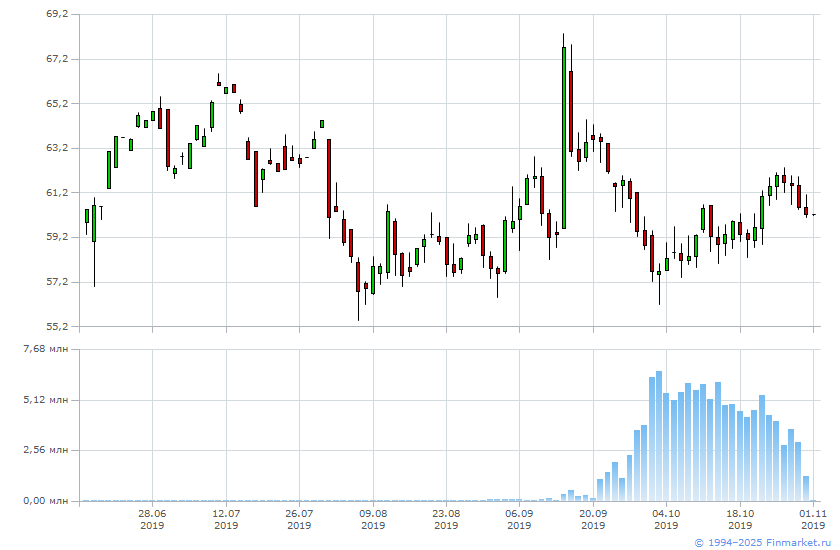Click the tallest green candlestick reaching above 67,2

(564, 138)
